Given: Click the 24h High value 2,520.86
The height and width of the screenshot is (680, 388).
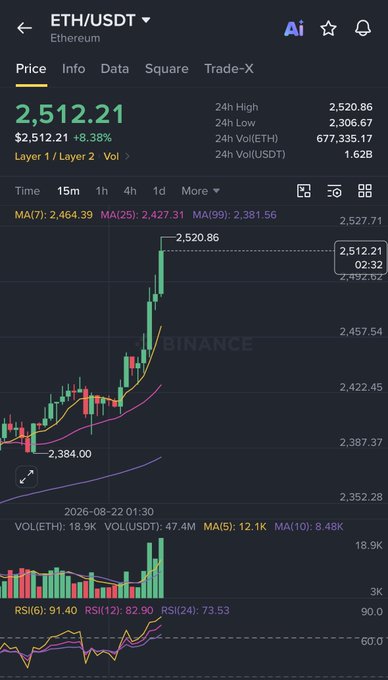Looking at the screenshot, I should [x=351, y=107].
